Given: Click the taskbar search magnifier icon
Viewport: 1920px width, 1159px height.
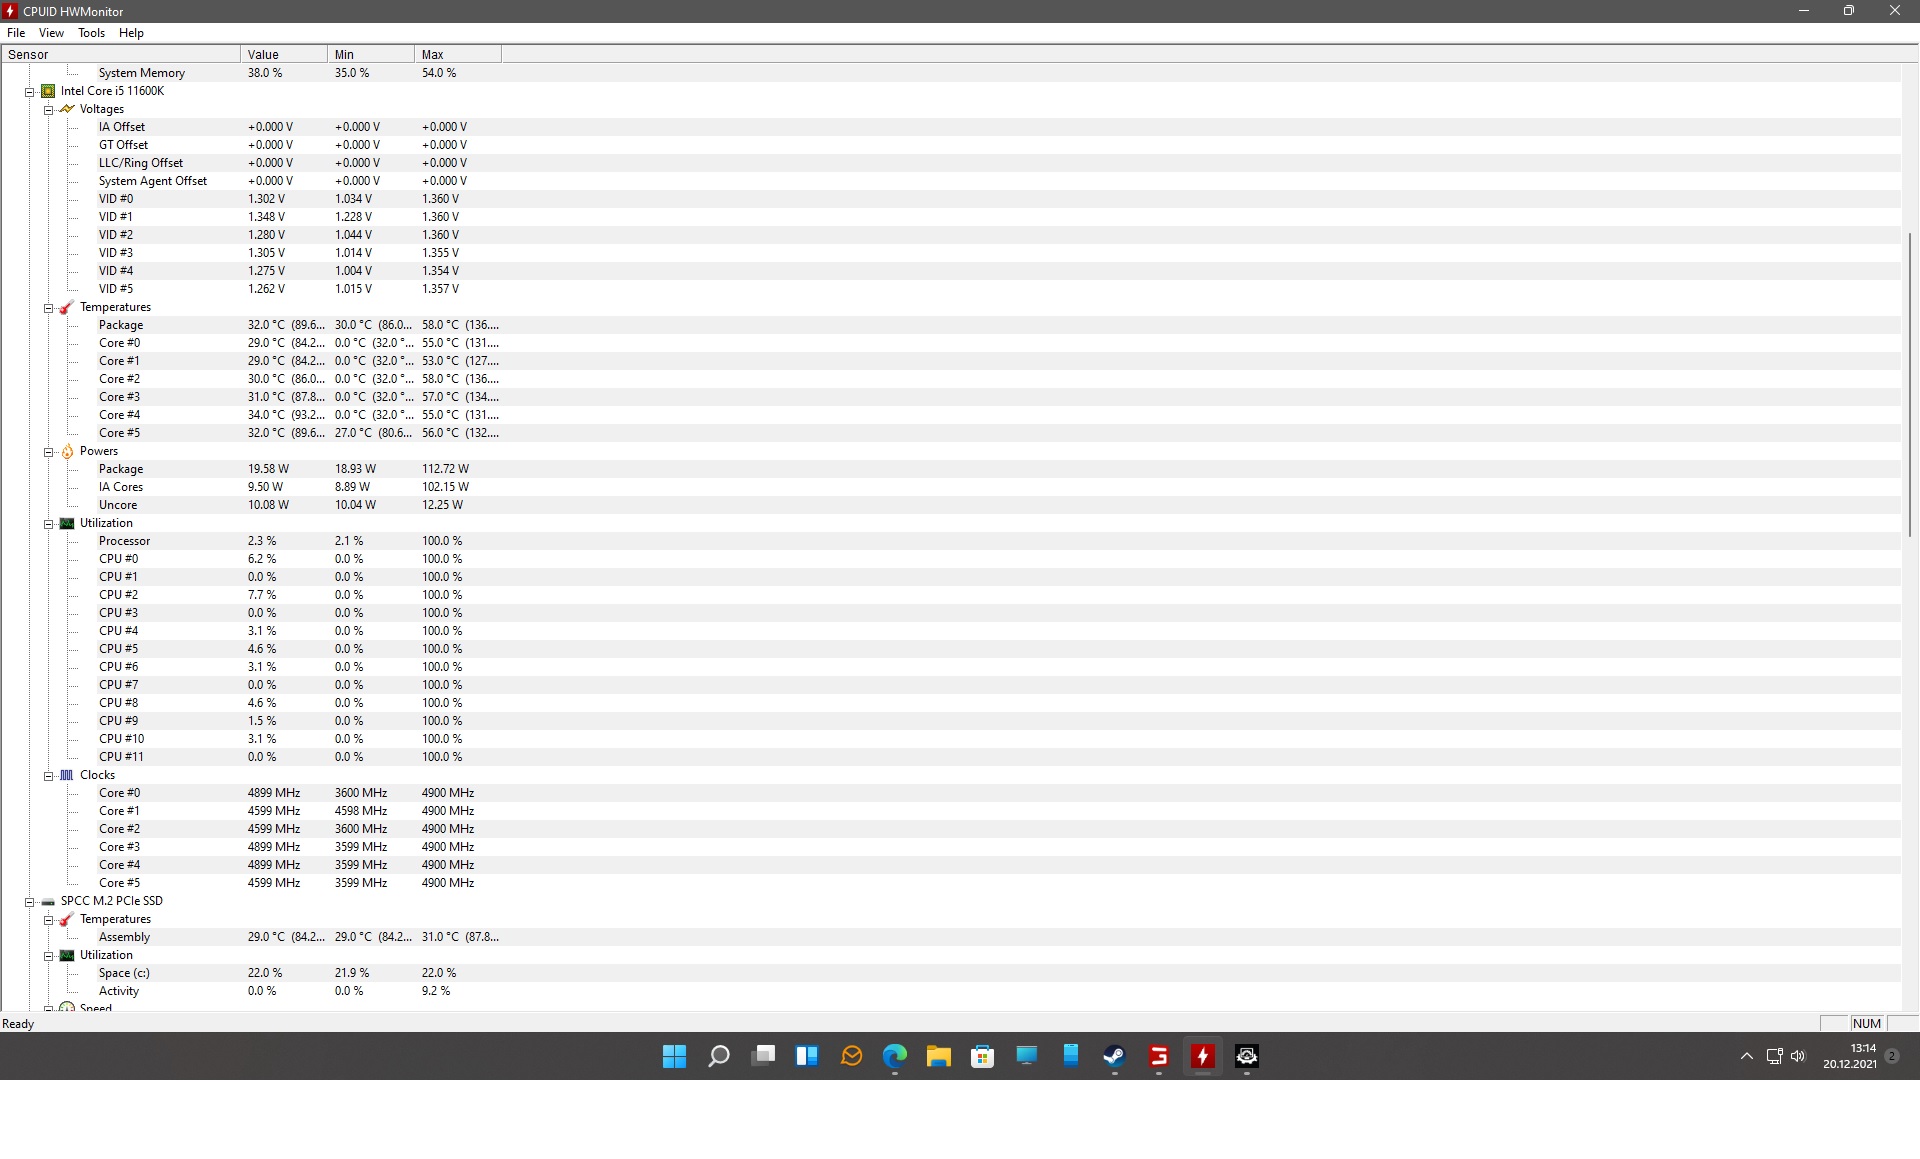Looking at the screenshot, I should [718, 1056].
